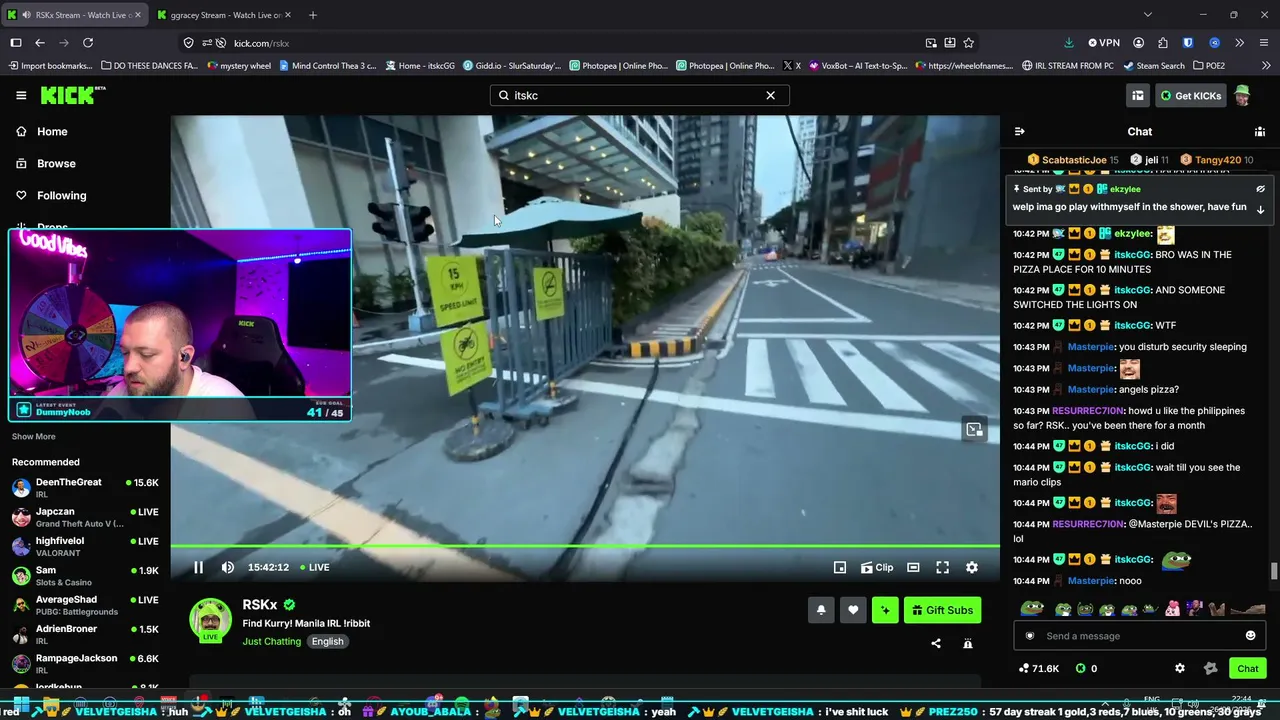Open highfivelol recommended channel
Viewport: 1280px width, 720px height.
click(x=85, y=546)
